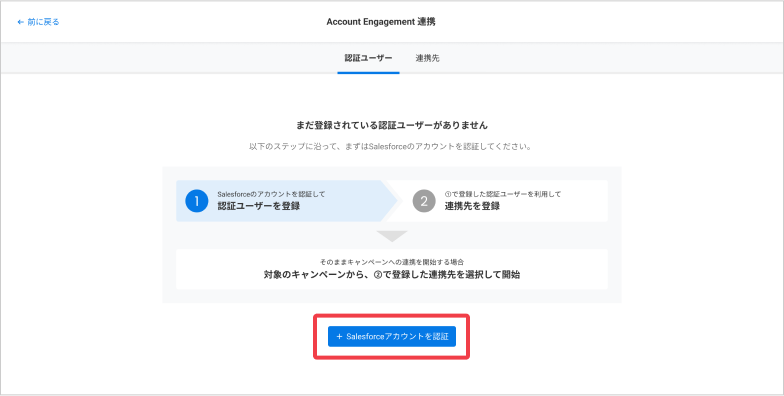
Task: Click the 以下のステップに沿って instruction sentence
Action: [x=390, y=147]
